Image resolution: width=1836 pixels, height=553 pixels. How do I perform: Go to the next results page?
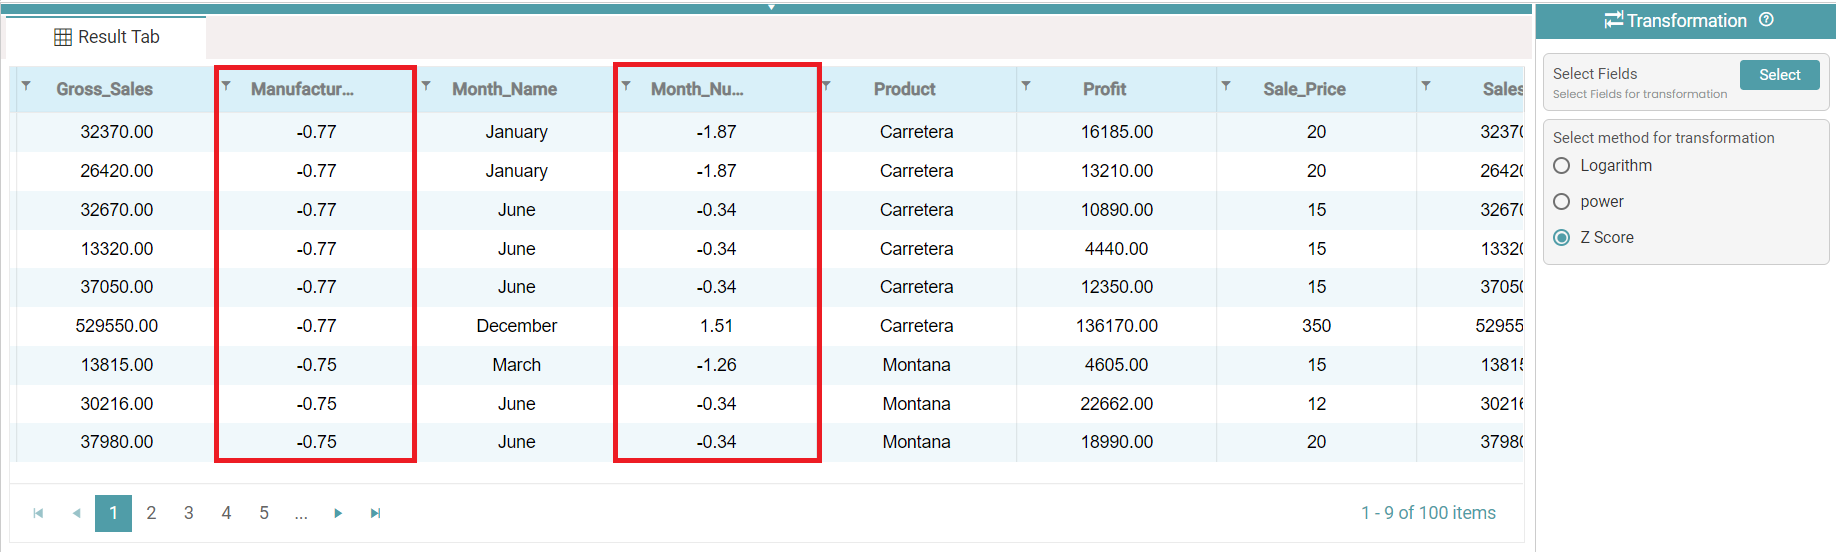coord(338,513)
